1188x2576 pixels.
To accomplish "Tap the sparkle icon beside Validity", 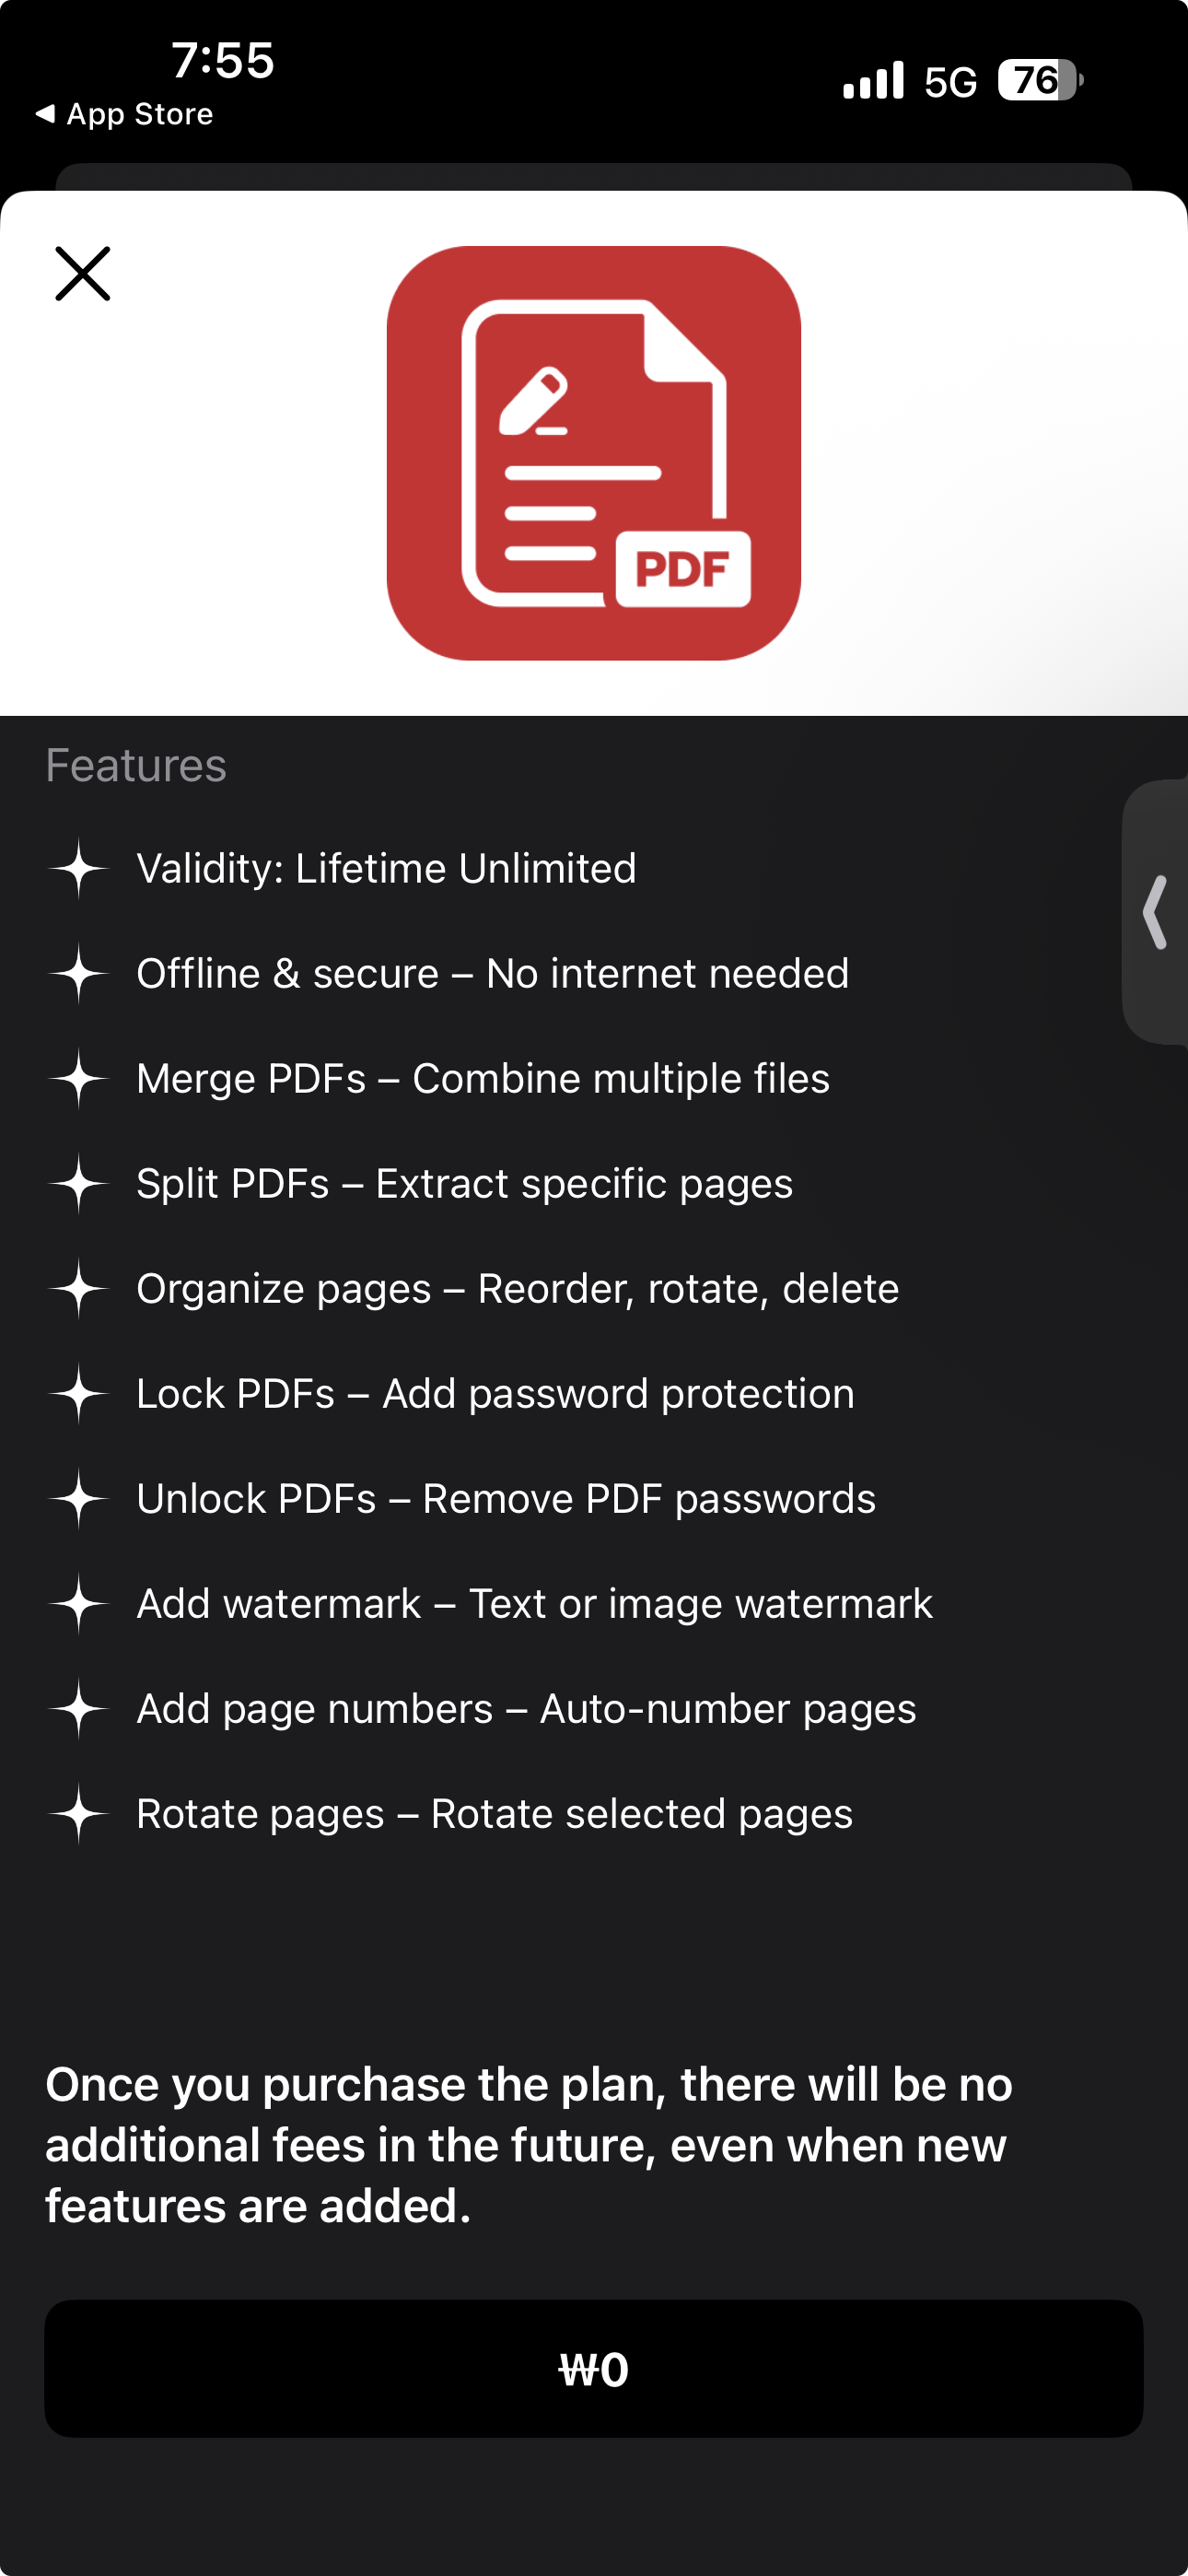I will 79,868.
